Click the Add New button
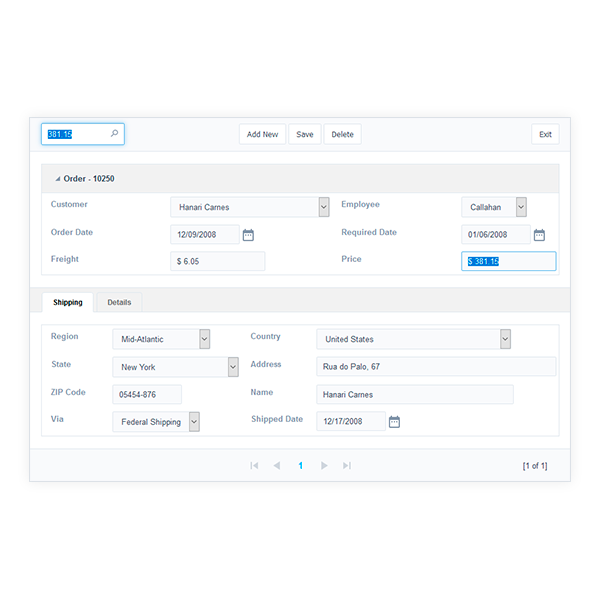 pyautogui.click(x=262, y=135)
